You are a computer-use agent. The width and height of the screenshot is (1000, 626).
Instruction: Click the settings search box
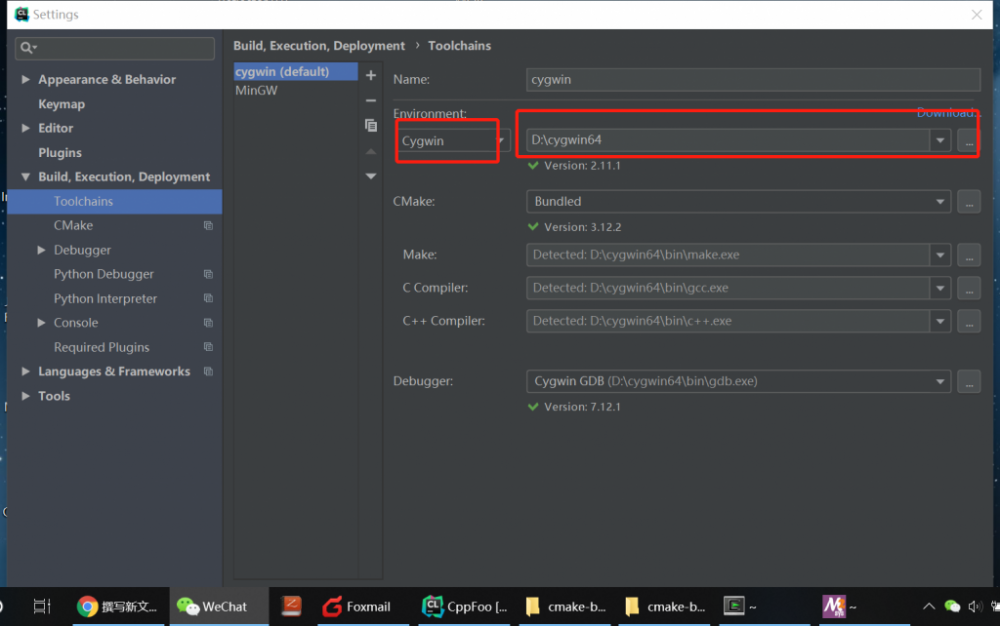115,48
